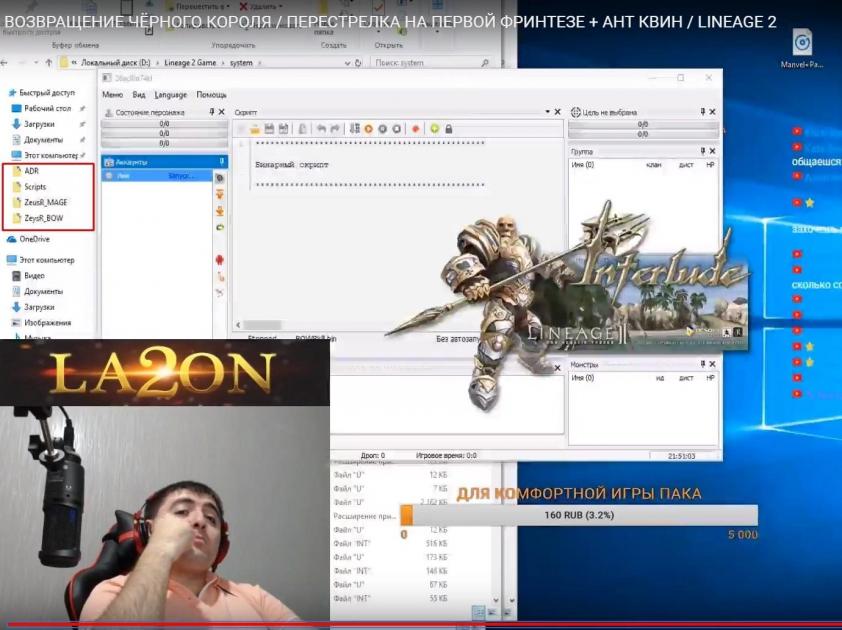This screenshot has height=630, width=842.
Task: Click the orange run script button
Action: click(x=368, y=129)
